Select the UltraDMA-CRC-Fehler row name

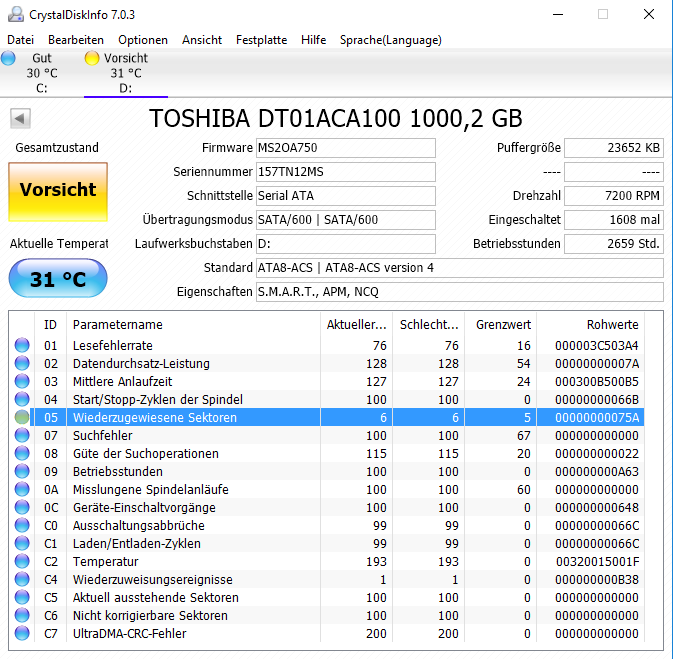point(130,634)
